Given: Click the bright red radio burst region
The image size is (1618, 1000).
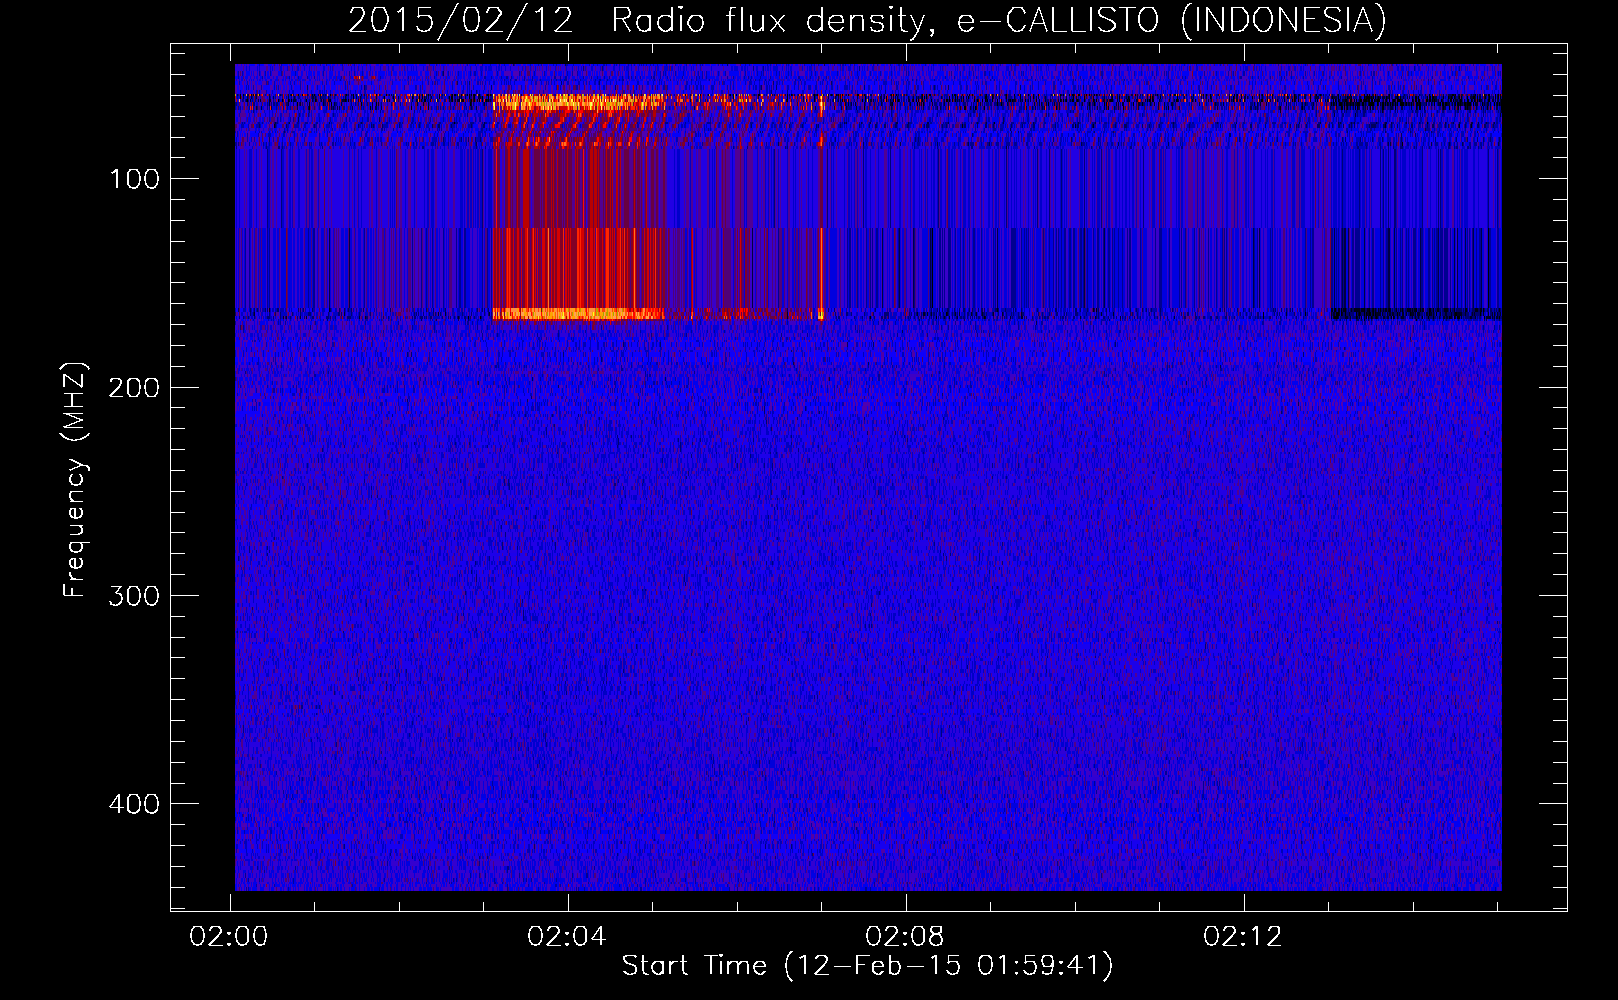Looking at the screenshot, I should [x=580, y=207].
